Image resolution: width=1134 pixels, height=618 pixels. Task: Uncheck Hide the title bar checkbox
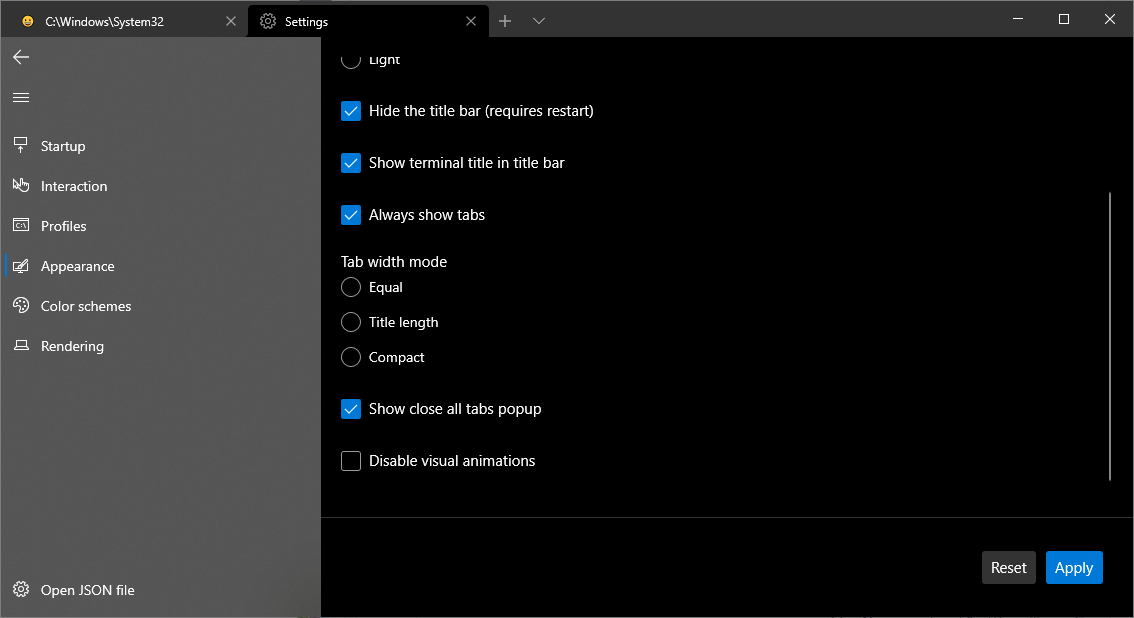[351, 111]
